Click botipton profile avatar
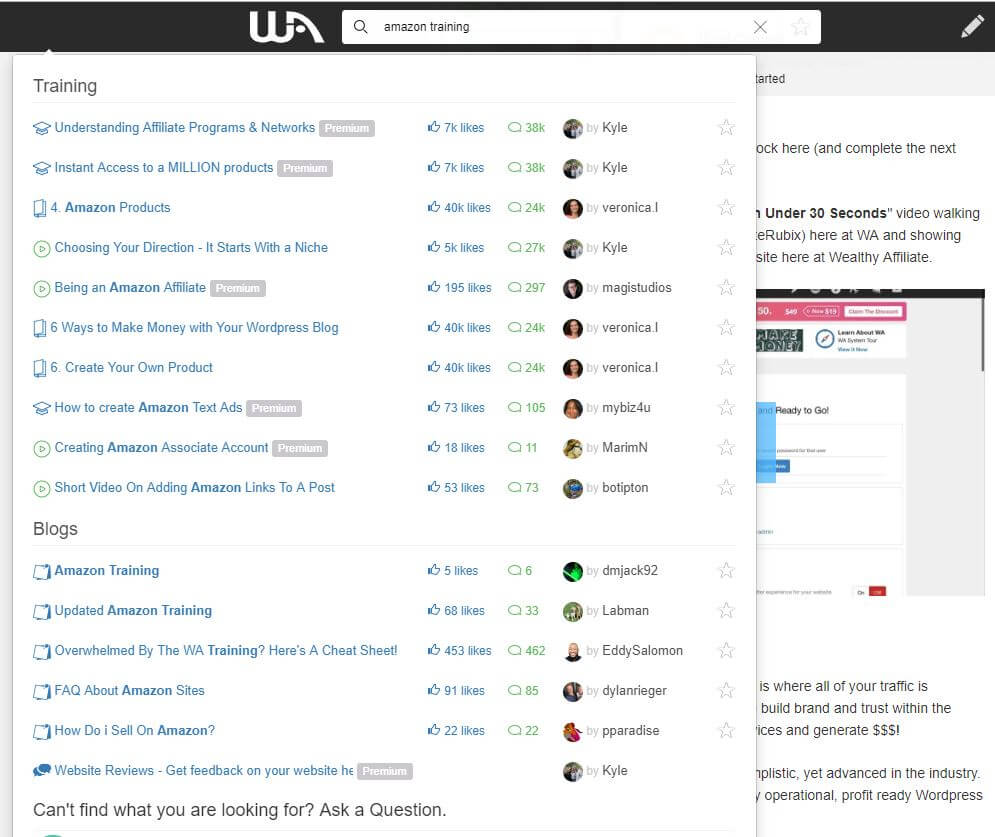 (572, 488)
